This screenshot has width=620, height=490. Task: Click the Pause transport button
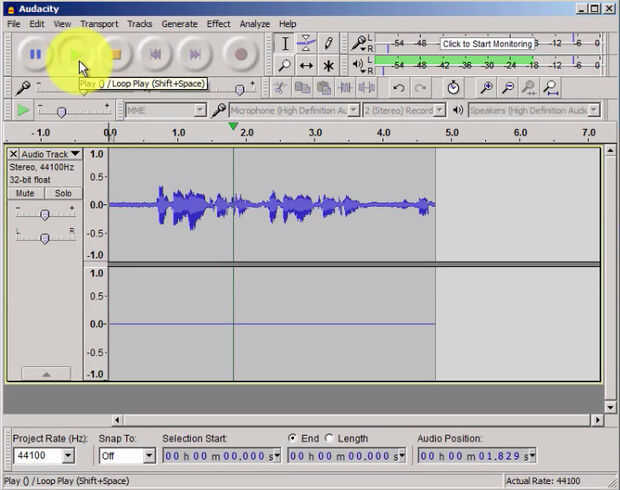pyautogui.click(x=35, y=54)
